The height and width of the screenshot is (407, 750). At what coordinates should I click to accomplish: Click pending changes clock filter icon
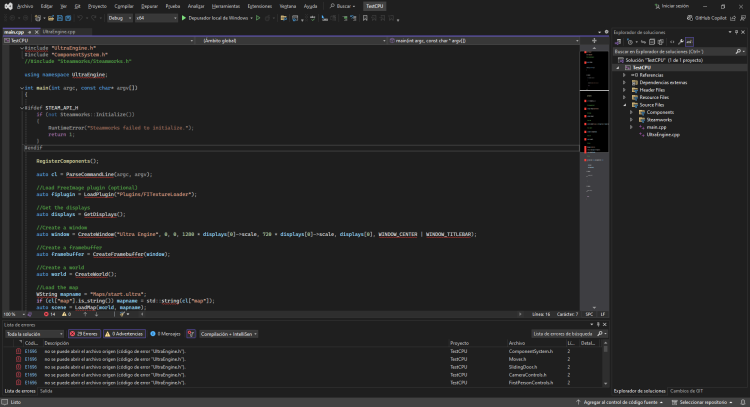tap(630, 42)
